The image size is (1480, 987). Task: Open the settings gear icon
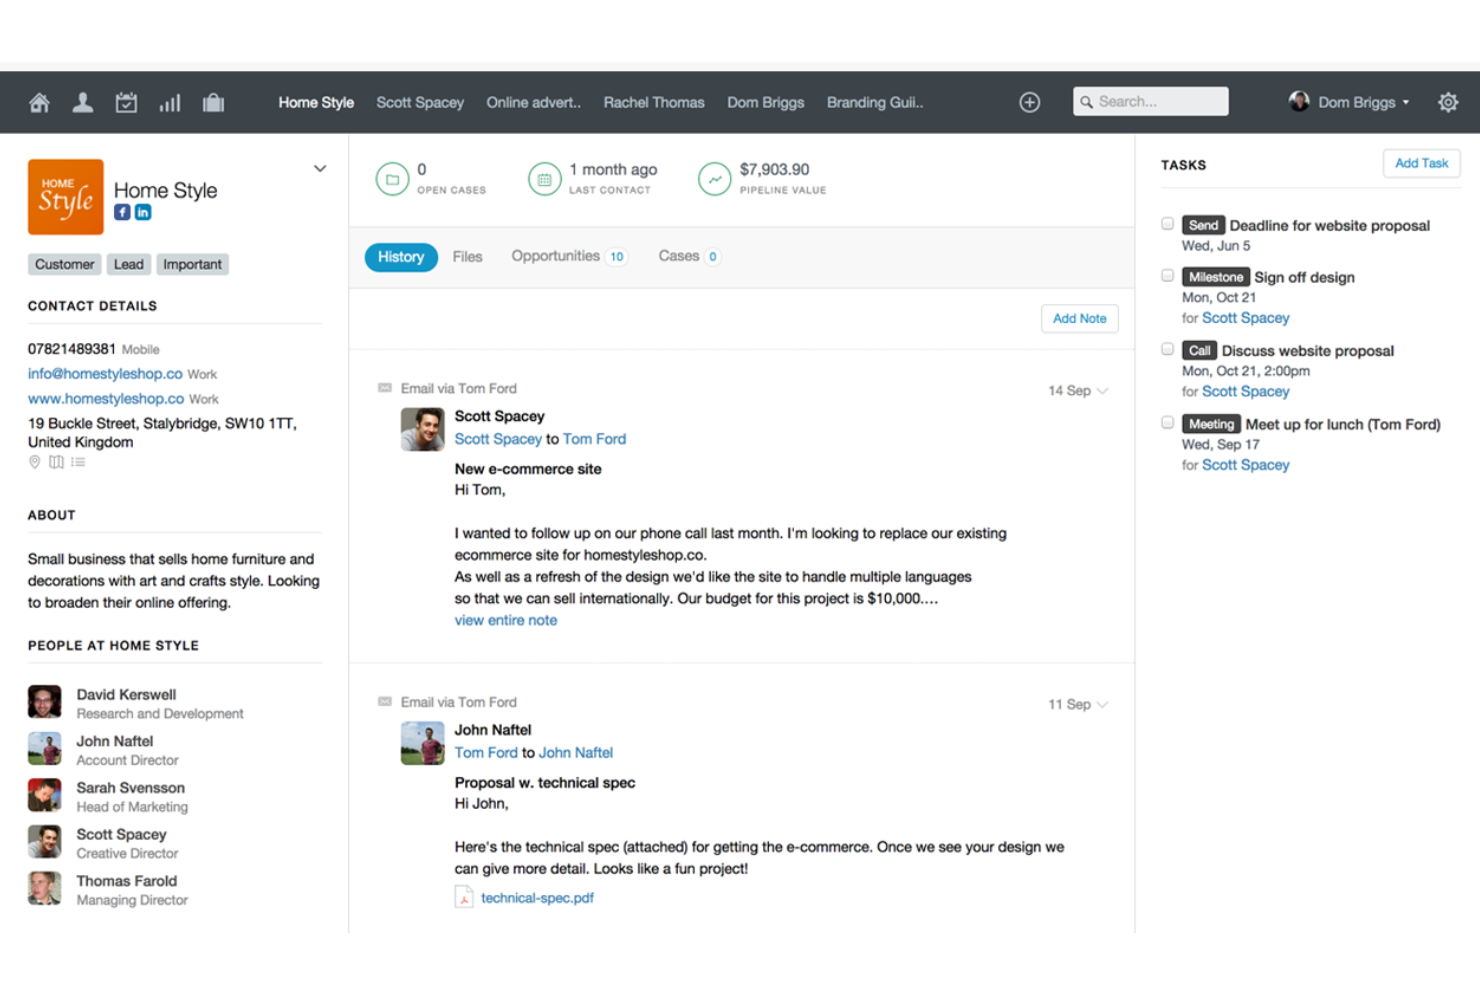coord(1448,102)
